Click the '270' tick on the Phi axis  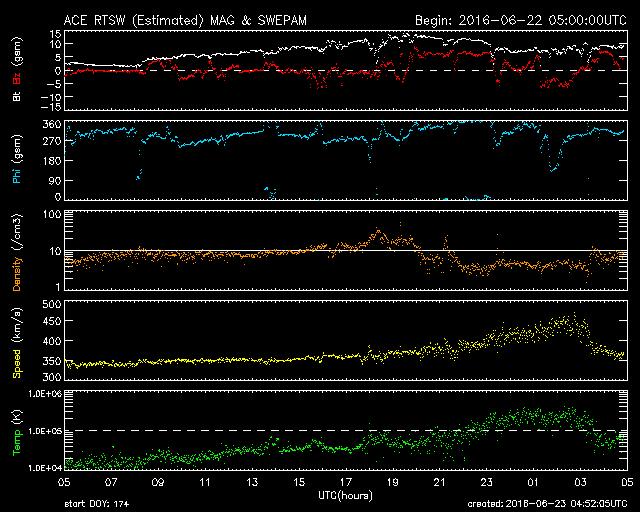point(52,142)
